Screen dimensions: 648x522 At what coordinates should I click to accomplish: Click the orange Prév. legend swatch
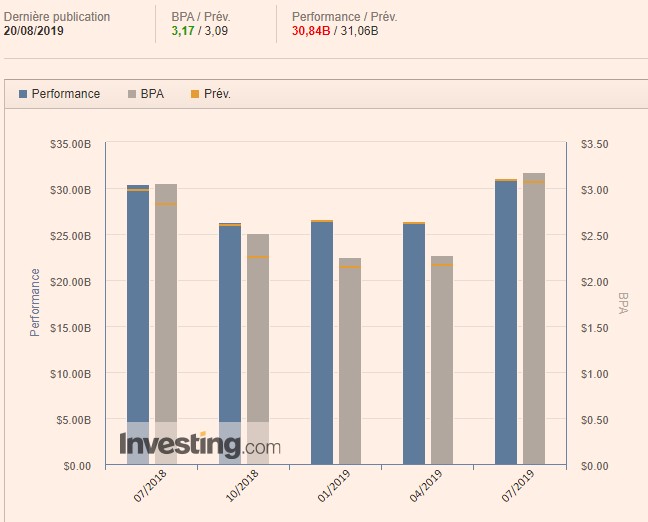coord(197,94)
